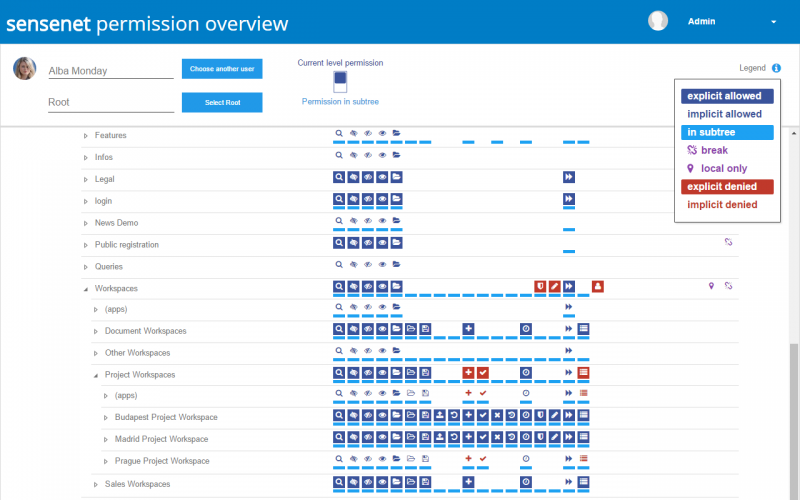
Task: Click the in subtree legend swatch
Action: [x=727, y=132]
